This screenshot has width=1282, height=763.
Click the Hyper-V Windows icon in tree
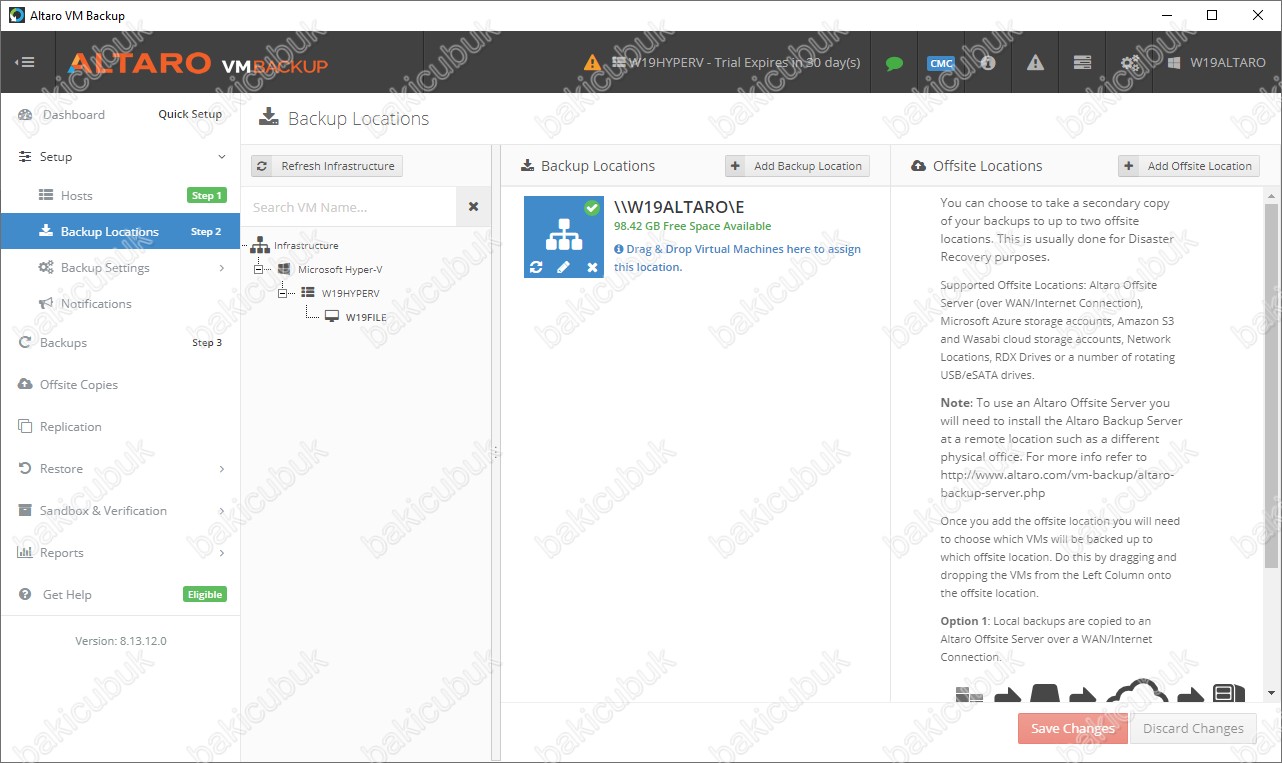[x=284, y=269]
